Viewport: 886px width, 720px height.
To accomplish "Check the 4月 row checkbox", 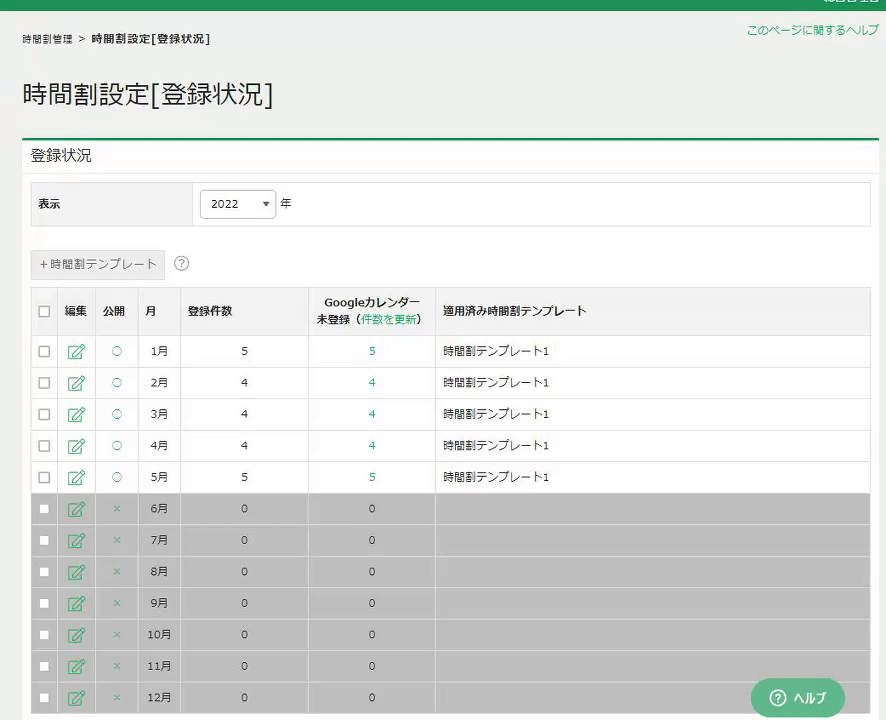I will tap(44, 446).
